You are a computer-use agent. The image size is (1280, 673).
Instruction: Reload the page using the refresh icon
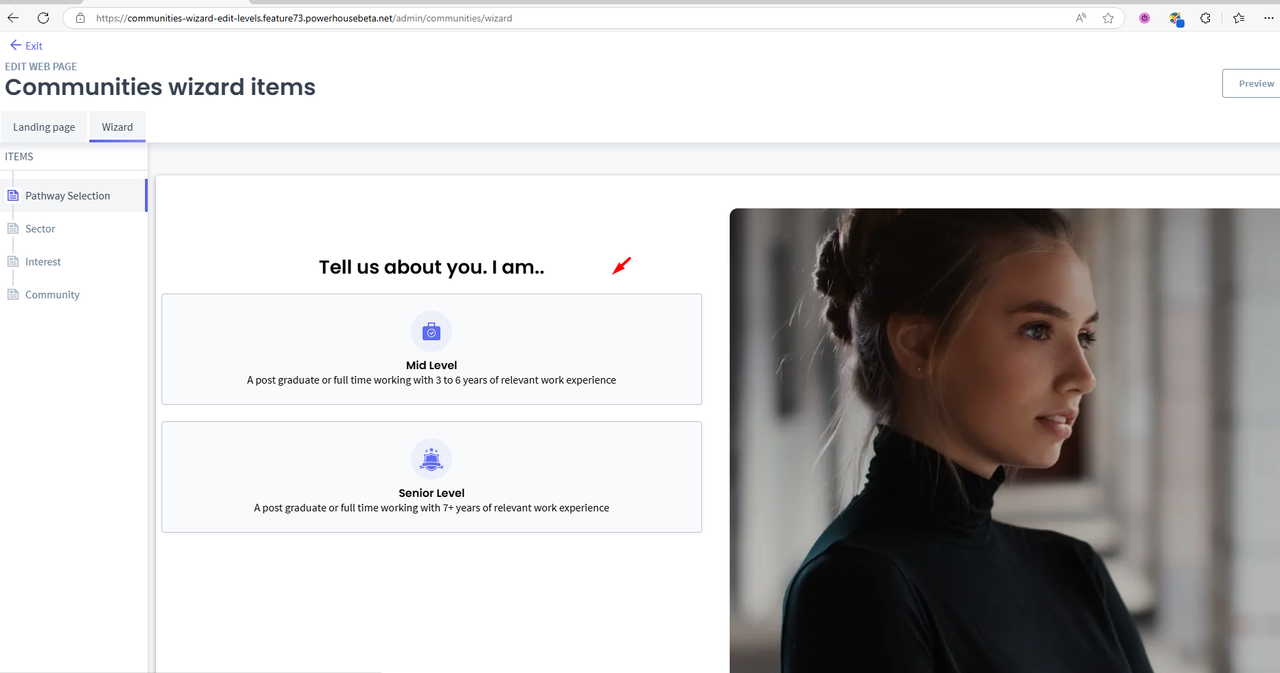point(43,18)
